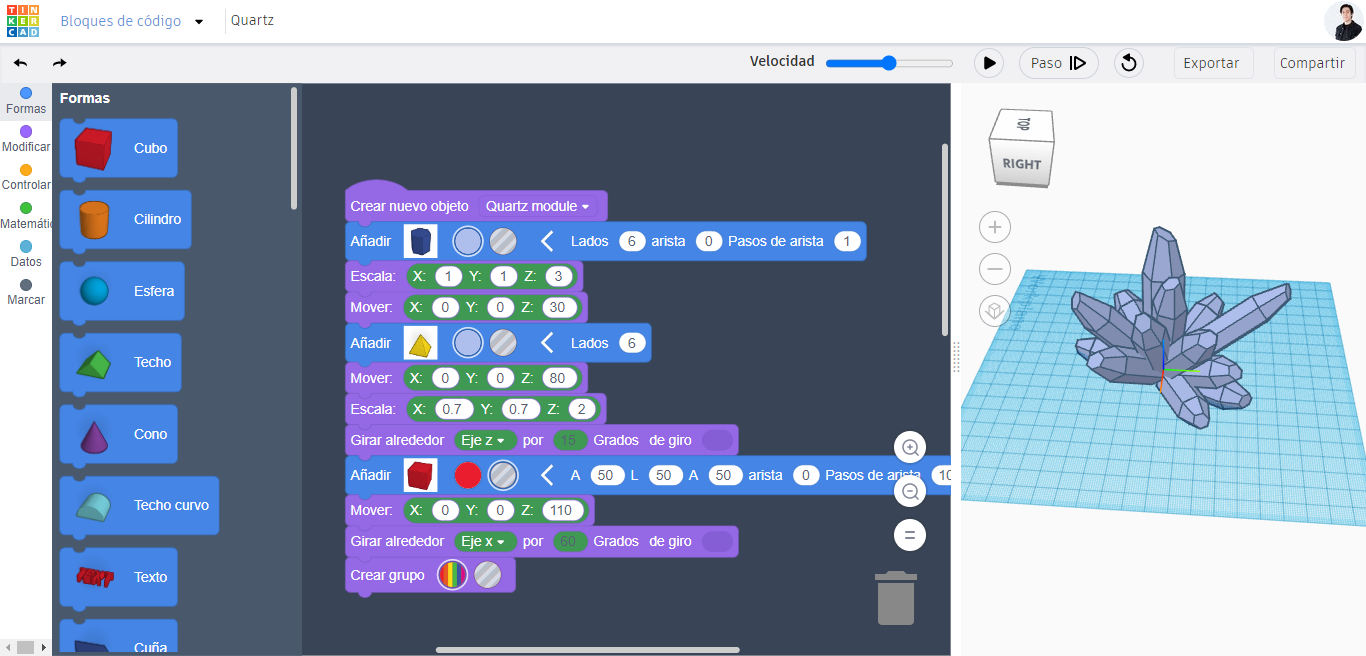Viewport: 1366px width, 656px height.
Task: Edit Pasos de arista value 1
Action: click(x=847, y=241)
